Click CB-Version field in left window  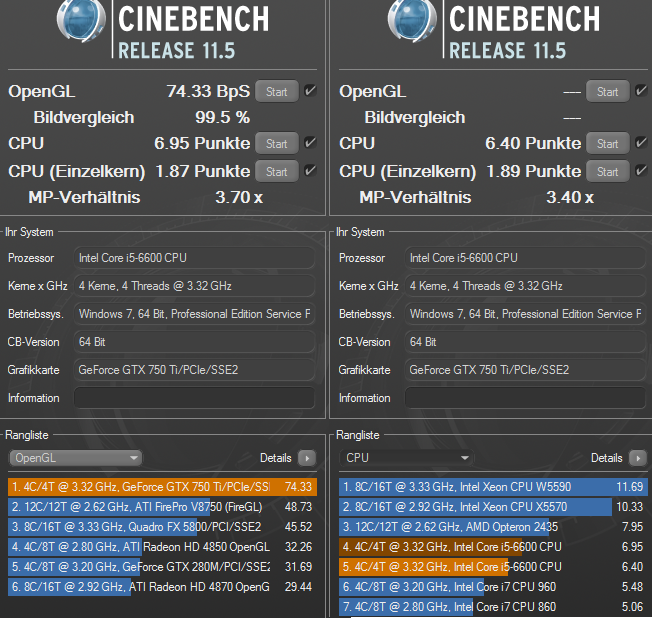(194, 342)
